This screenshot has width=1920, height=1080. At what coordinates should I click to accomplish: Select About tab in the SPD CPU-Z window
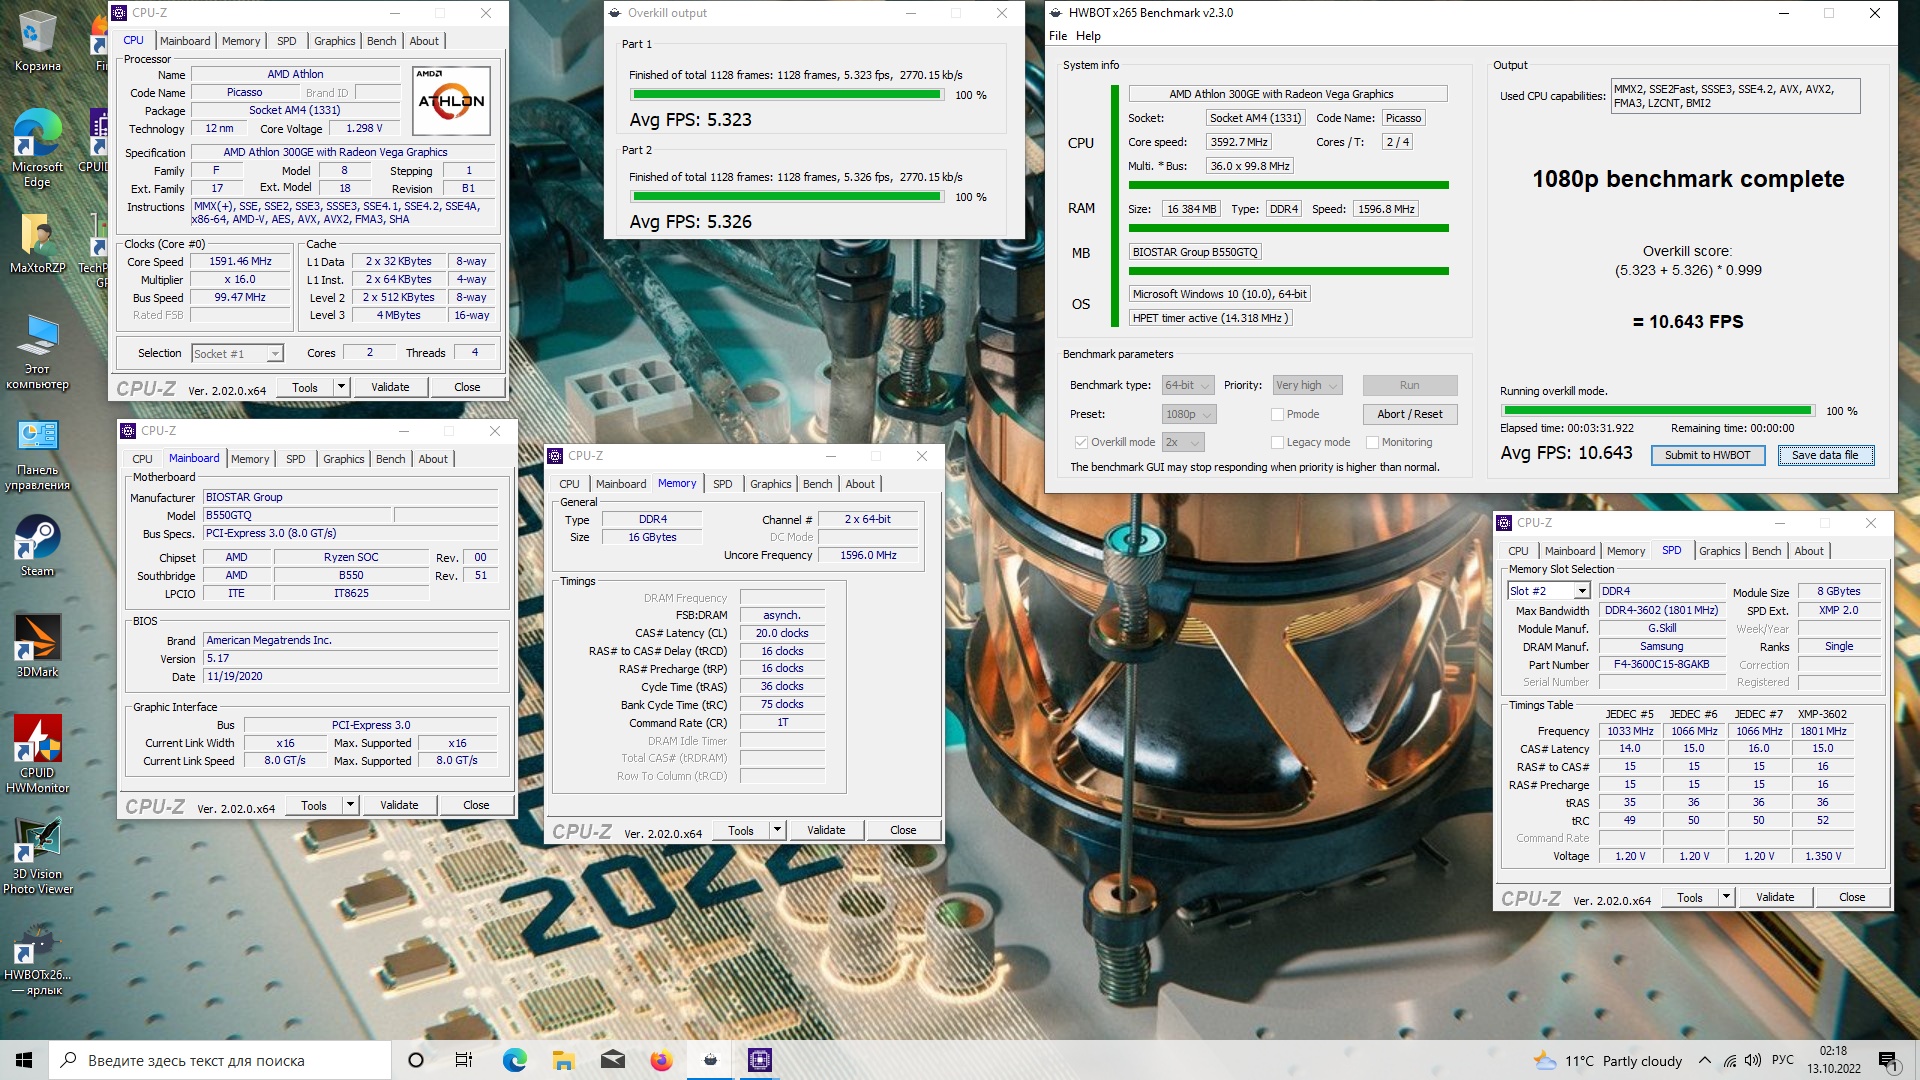tap(1808, 551)
